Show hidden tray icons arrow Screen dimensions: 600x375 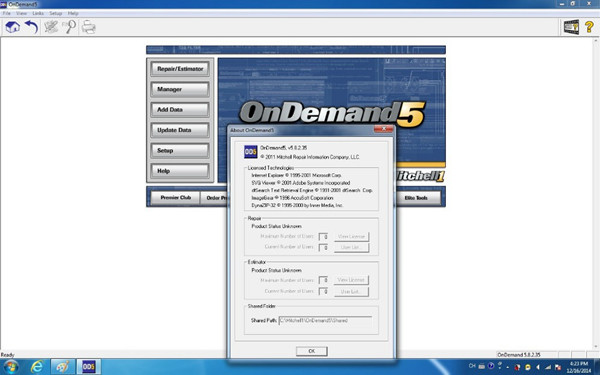pos(508,367)
